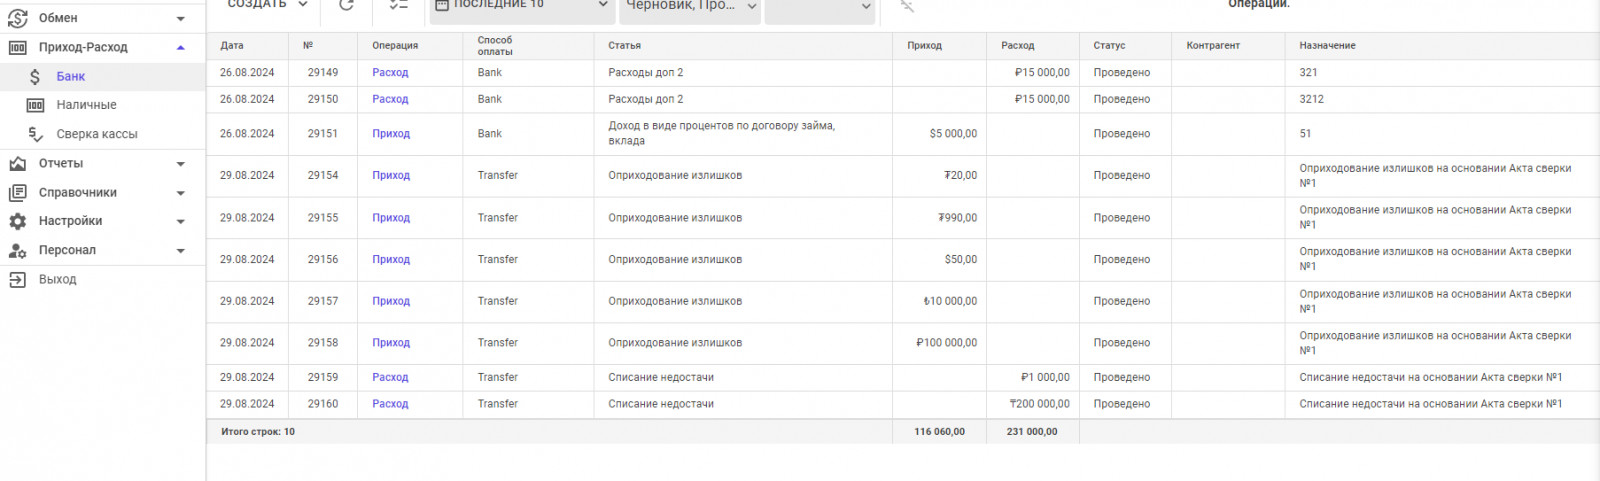This screenshot has height=481, width=1600.
Task: Open Приход link of operation 29158
Action: 391,343
